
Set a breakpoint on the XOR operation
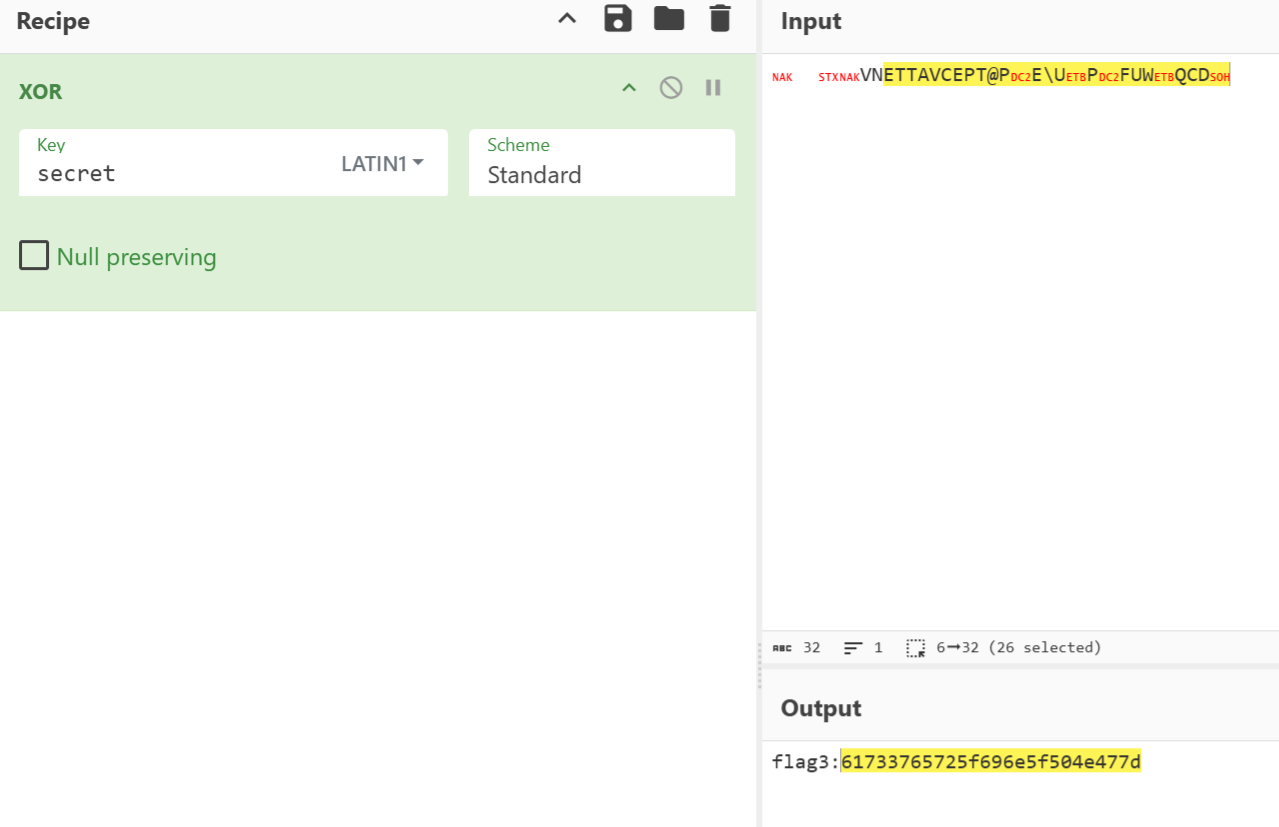click(713, 88)
